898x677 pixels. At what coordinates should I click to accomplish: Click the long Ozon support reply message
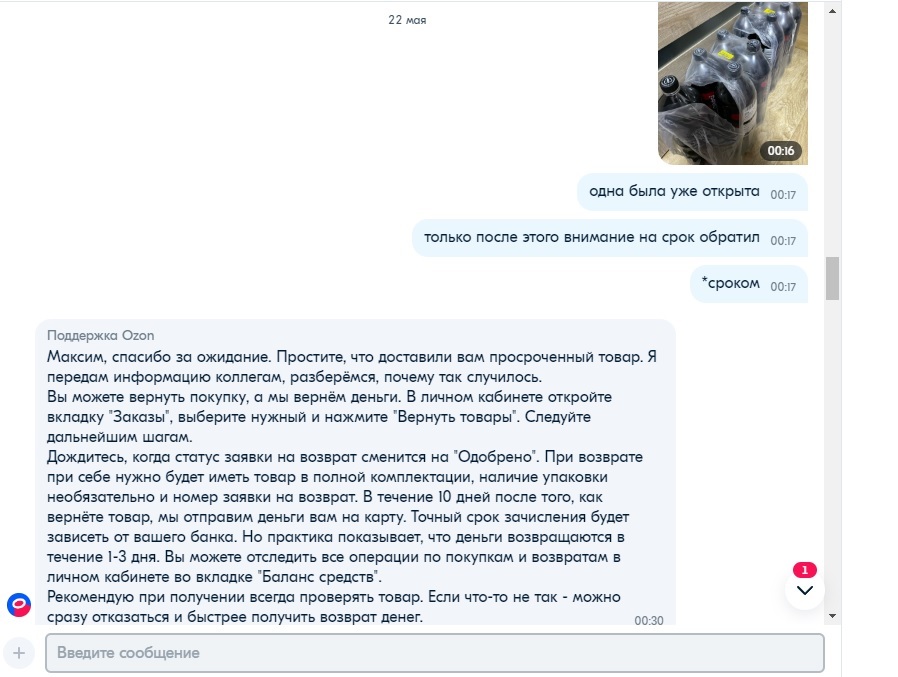355,472
